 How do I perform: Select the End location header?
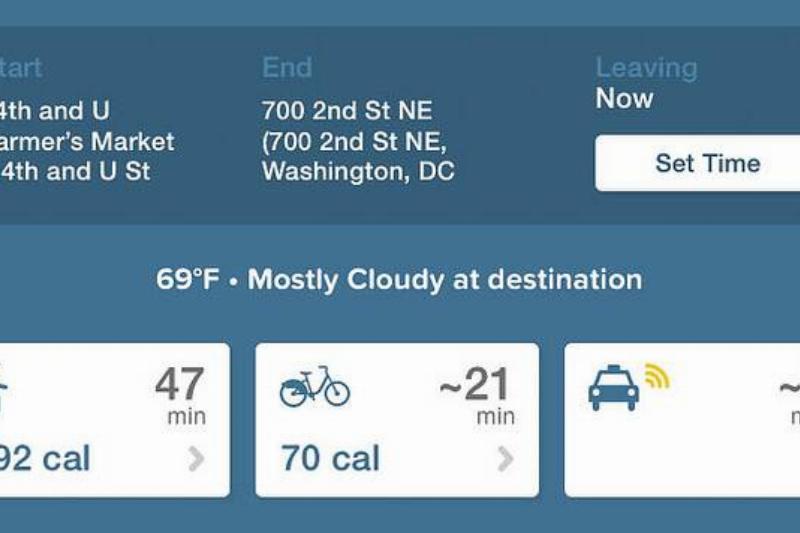click(x=287, y=68)
